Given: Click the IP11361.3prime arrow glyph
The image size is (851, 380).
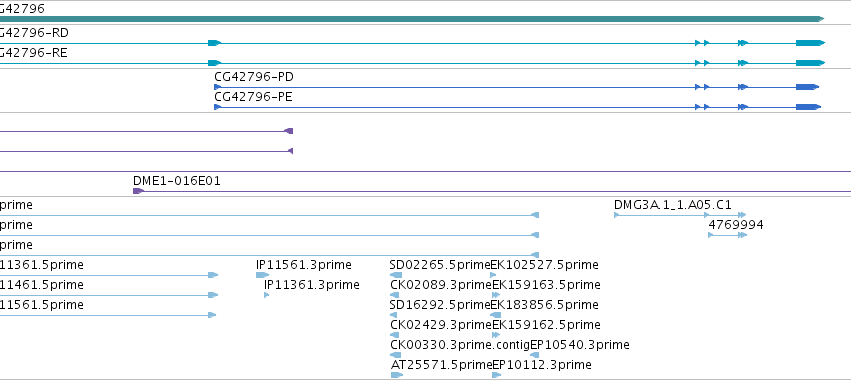Looking at the screenshot, I should [266, 295].
